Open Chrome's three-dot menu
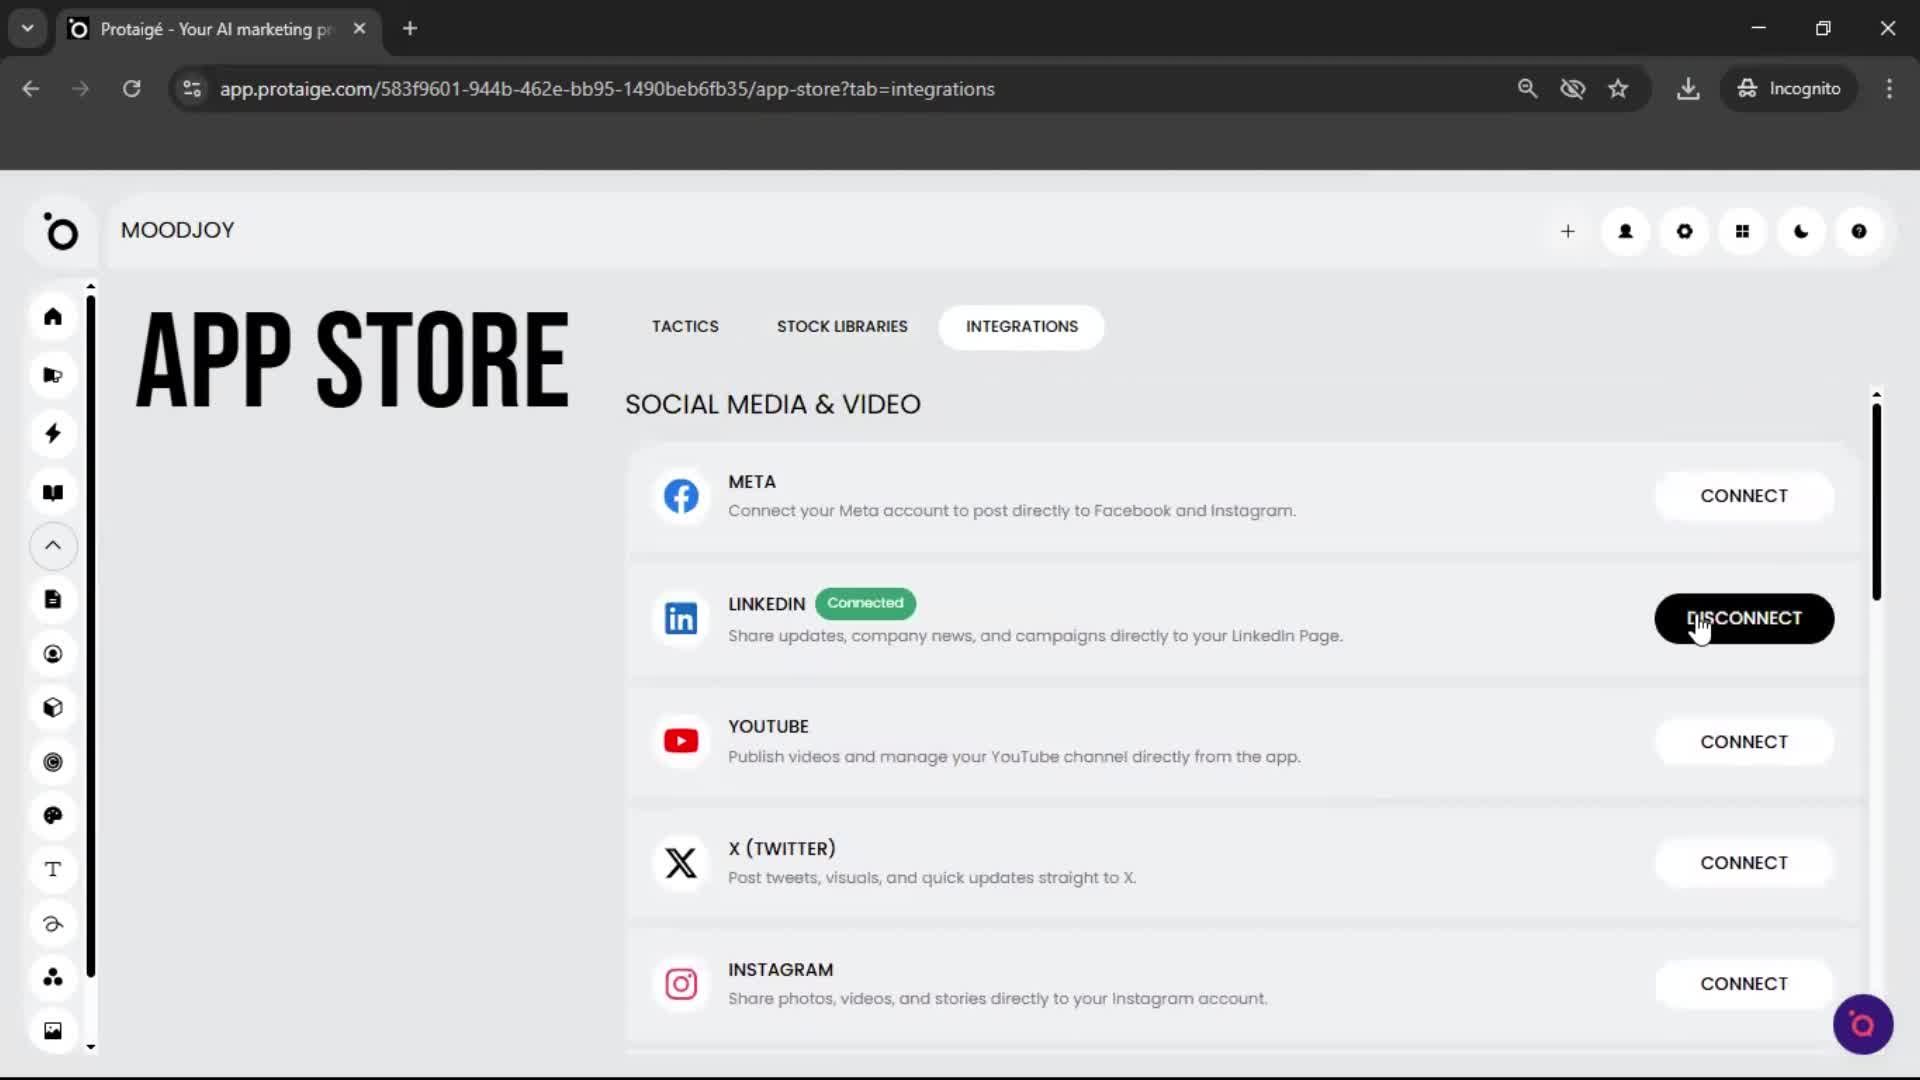This screenshot has width=1920, height=1080. coord(1890,88)
